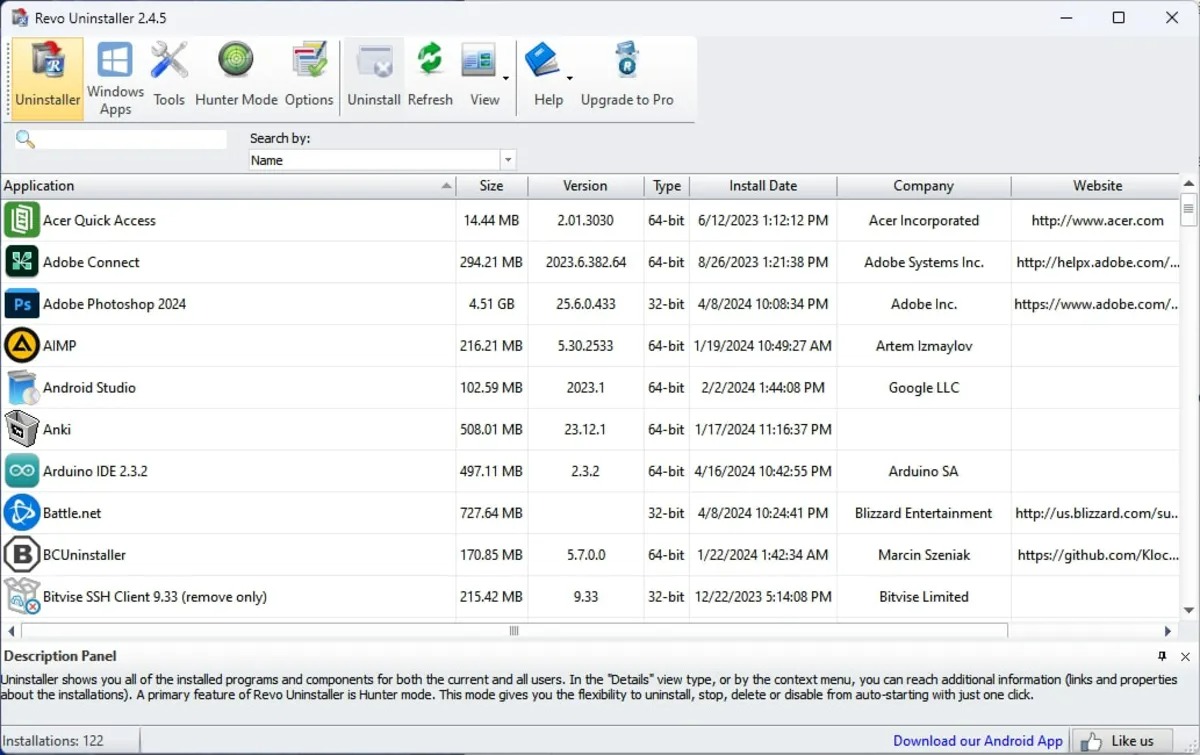Select Arduino IDE 2.3.2 entry

coord(95,471)
